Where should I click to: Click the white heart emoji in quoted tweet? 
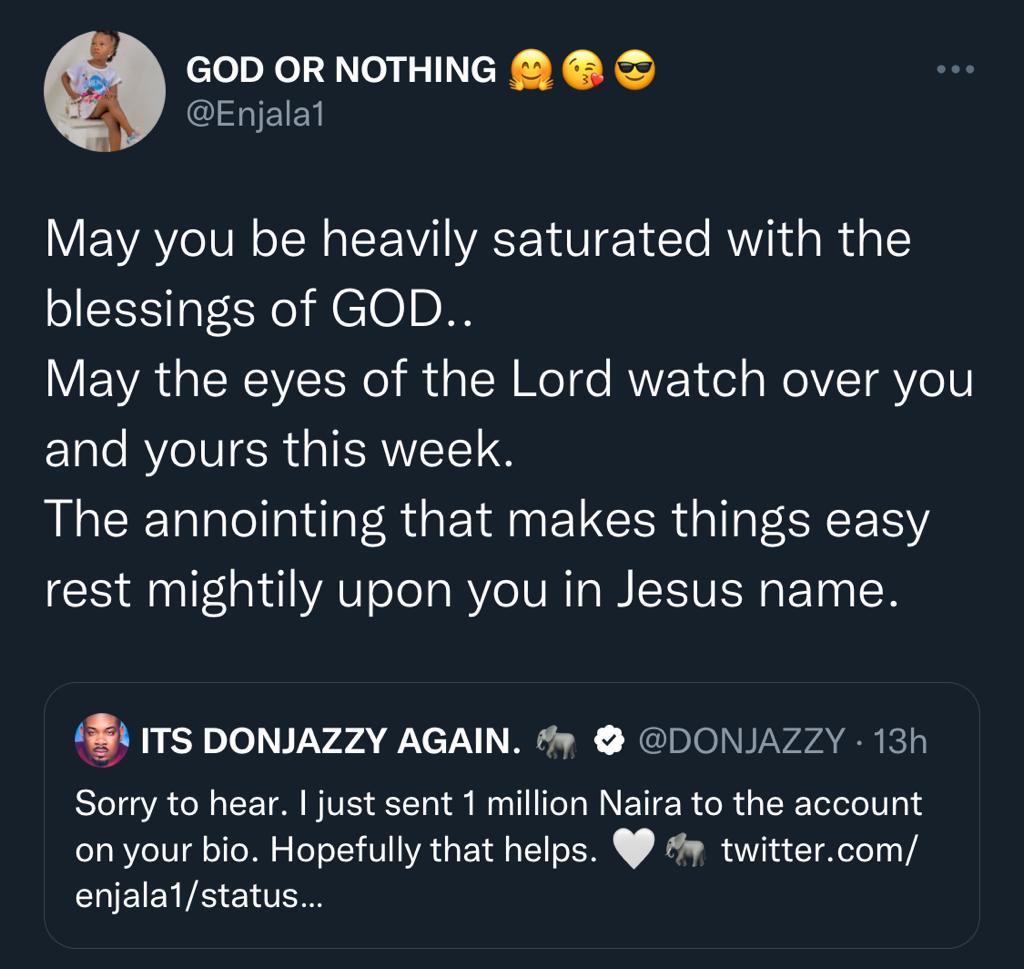(633, 850)
